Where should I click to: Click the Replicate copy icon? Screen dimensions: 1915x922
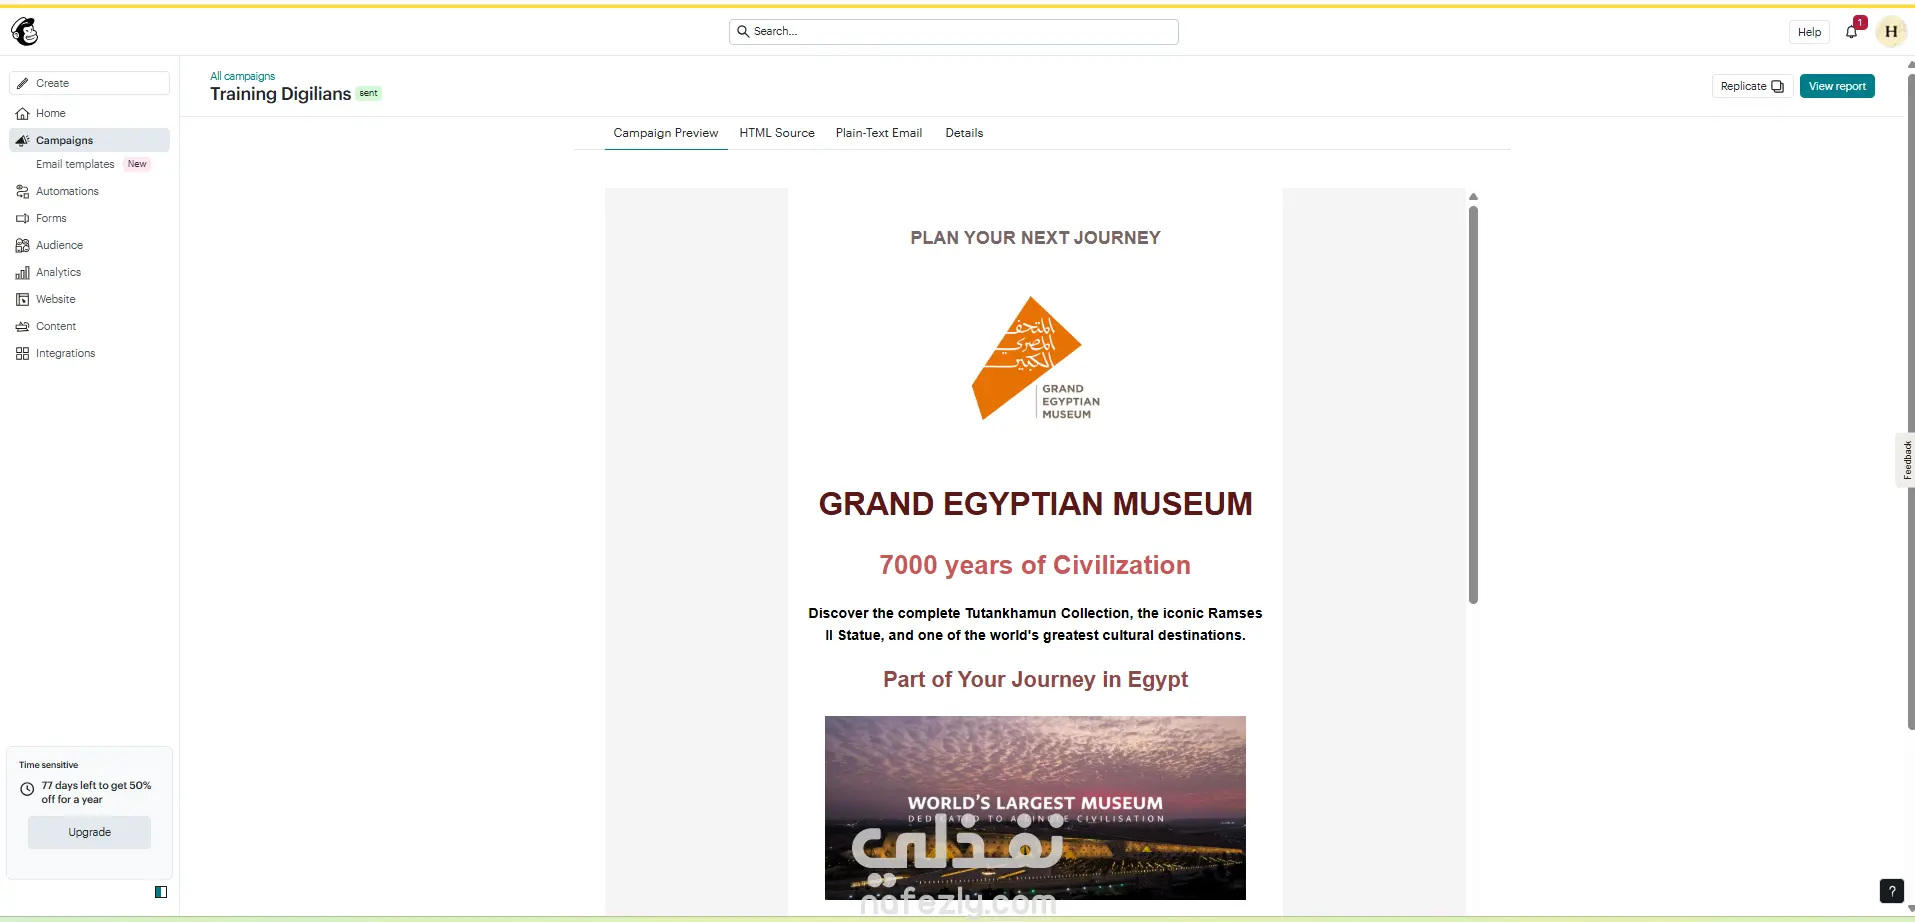(1777, 87)
